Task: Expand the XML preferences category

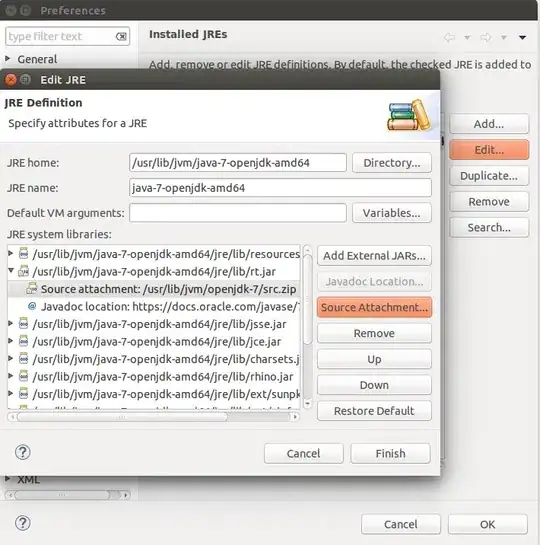Action: 8,479
